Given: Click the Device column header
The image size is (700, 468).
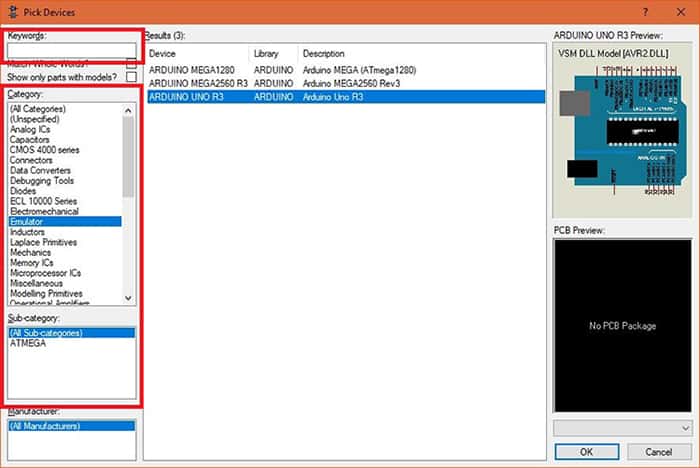Looking at the screenshot, I should click(198, 54).
